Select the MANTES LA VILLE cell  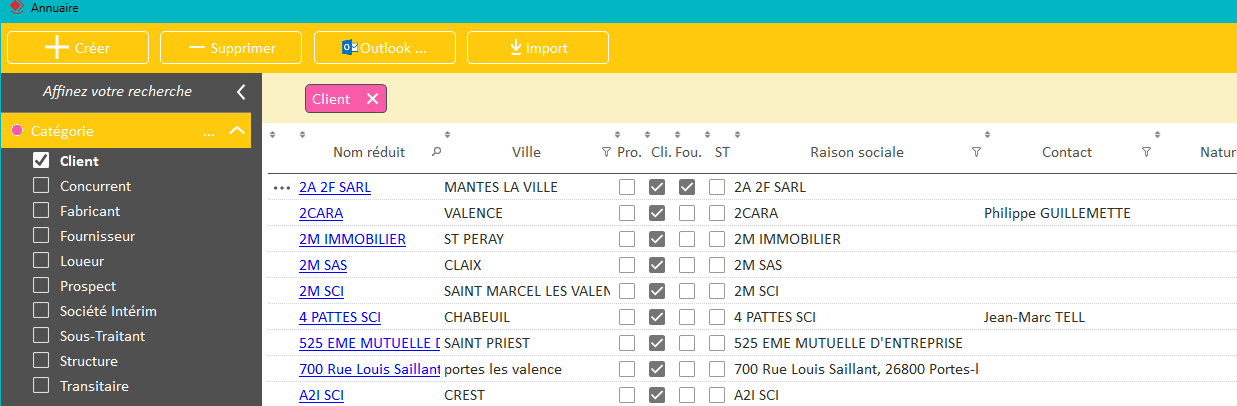(x=501, y=187)
